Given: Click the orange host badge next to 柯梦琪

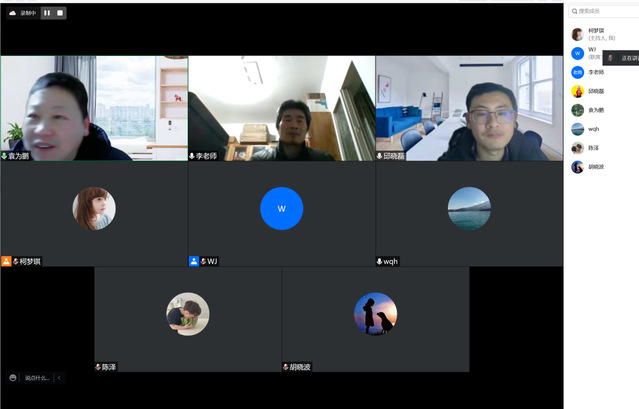Looking at the screenshot, I should 6,261.
